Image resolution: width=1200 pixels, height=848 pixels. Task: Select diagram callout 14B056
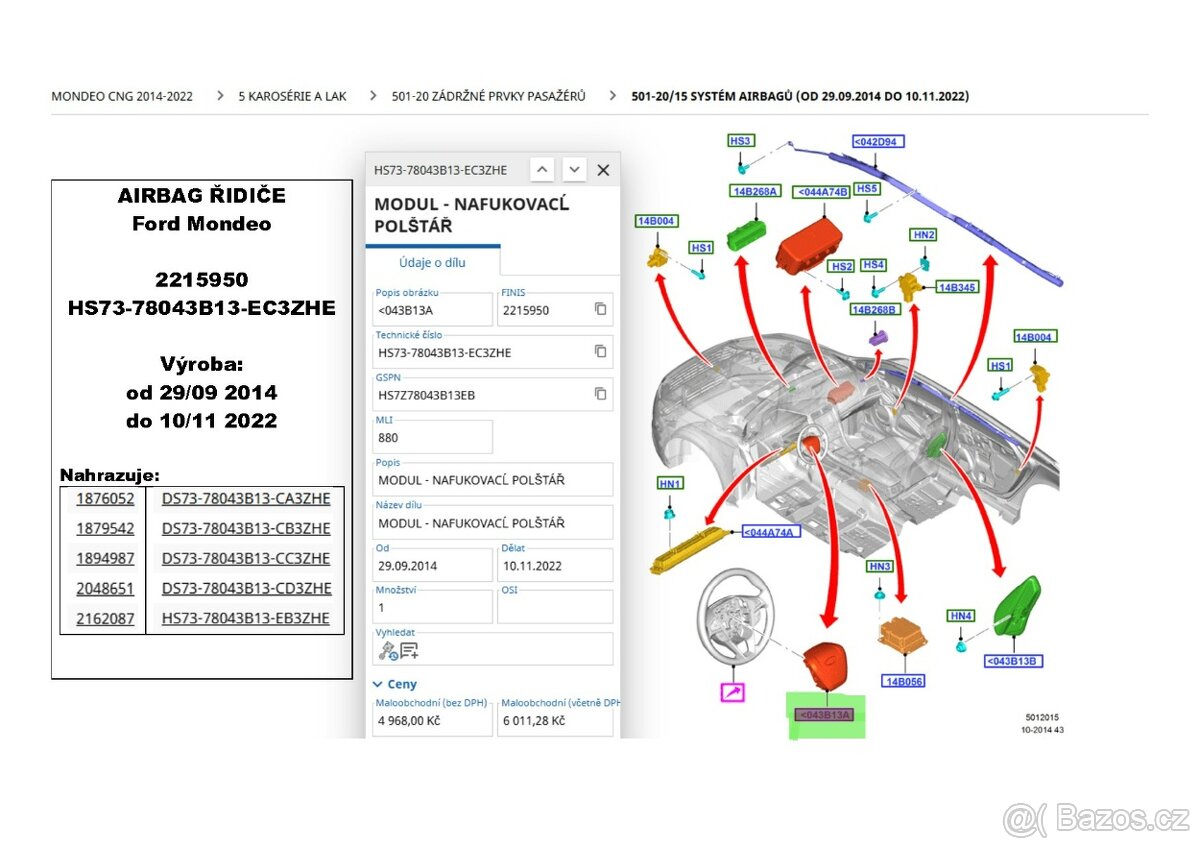[x=902, y=681]
